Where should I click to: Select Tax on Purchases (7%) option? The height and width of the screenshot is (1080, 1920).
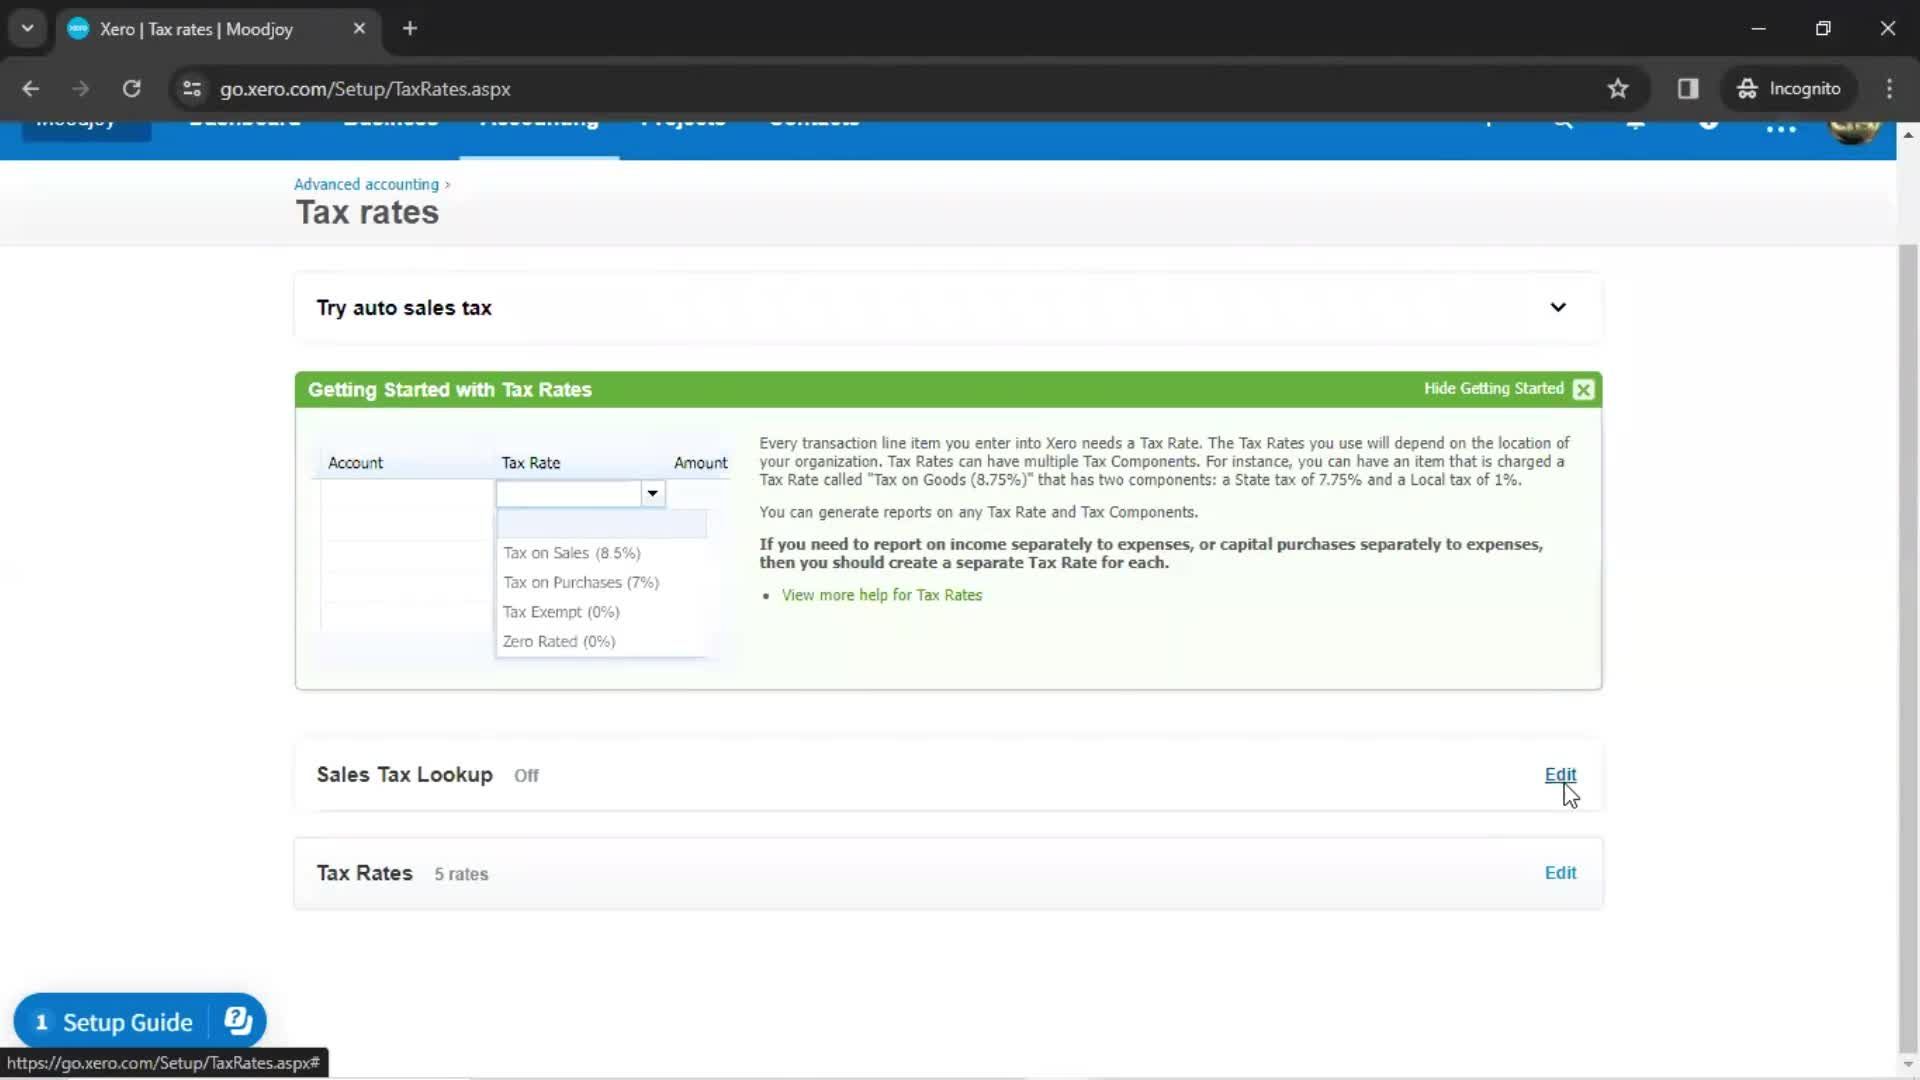tap(580, 582)
